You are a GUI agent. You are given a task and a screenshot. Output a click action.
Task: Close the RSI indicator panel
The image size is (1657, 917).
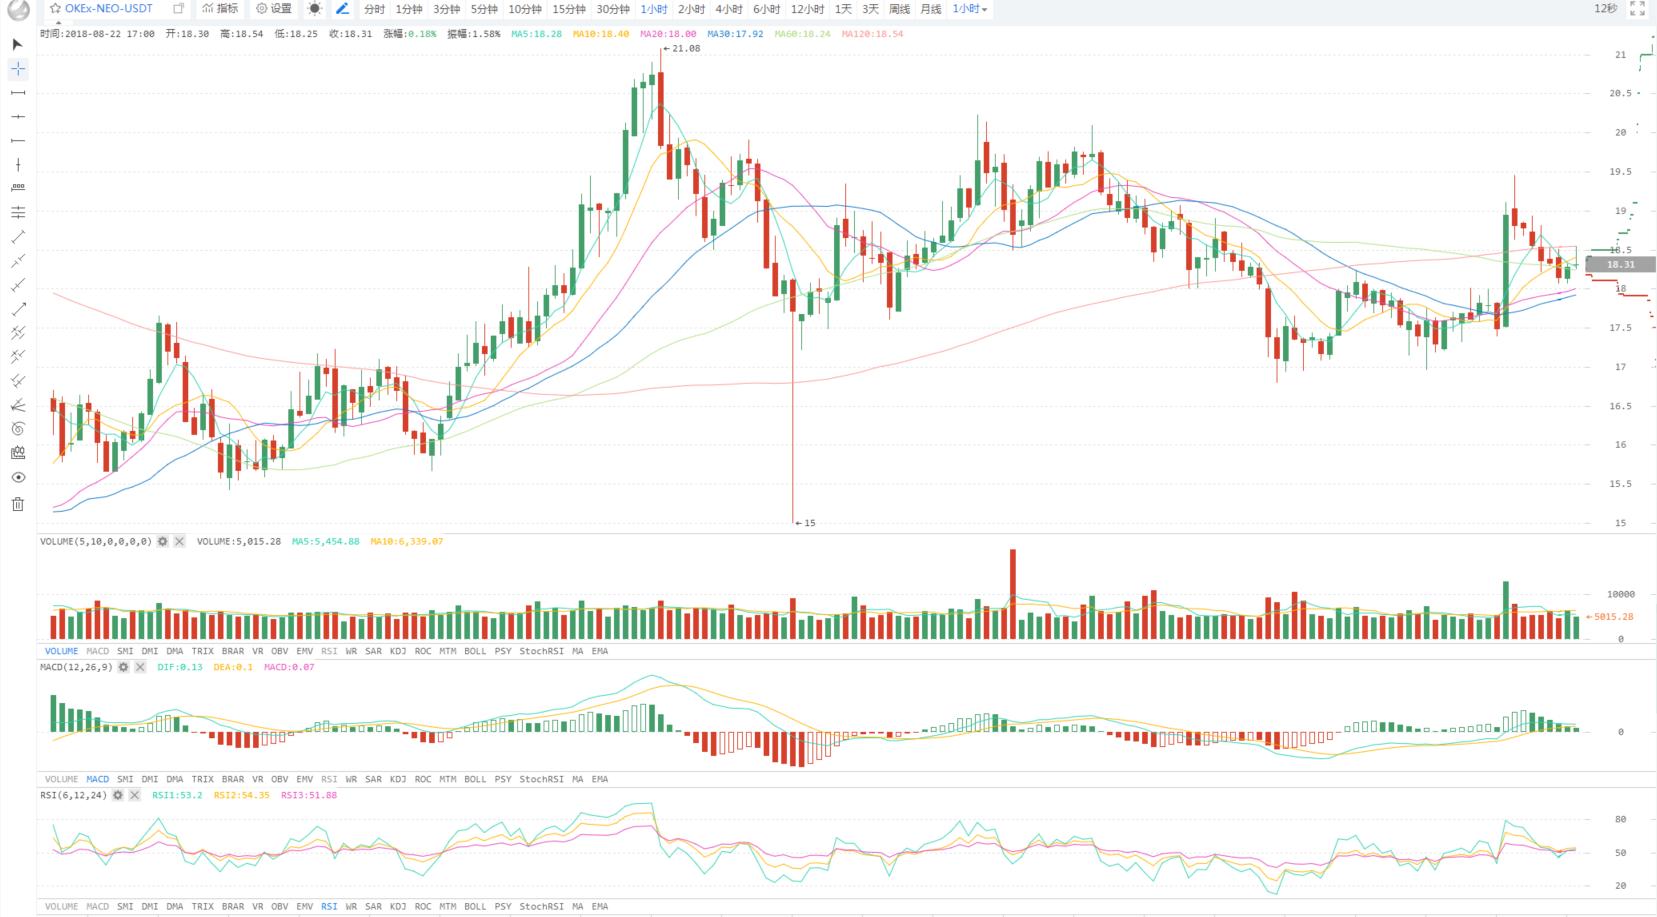(134, 795)
